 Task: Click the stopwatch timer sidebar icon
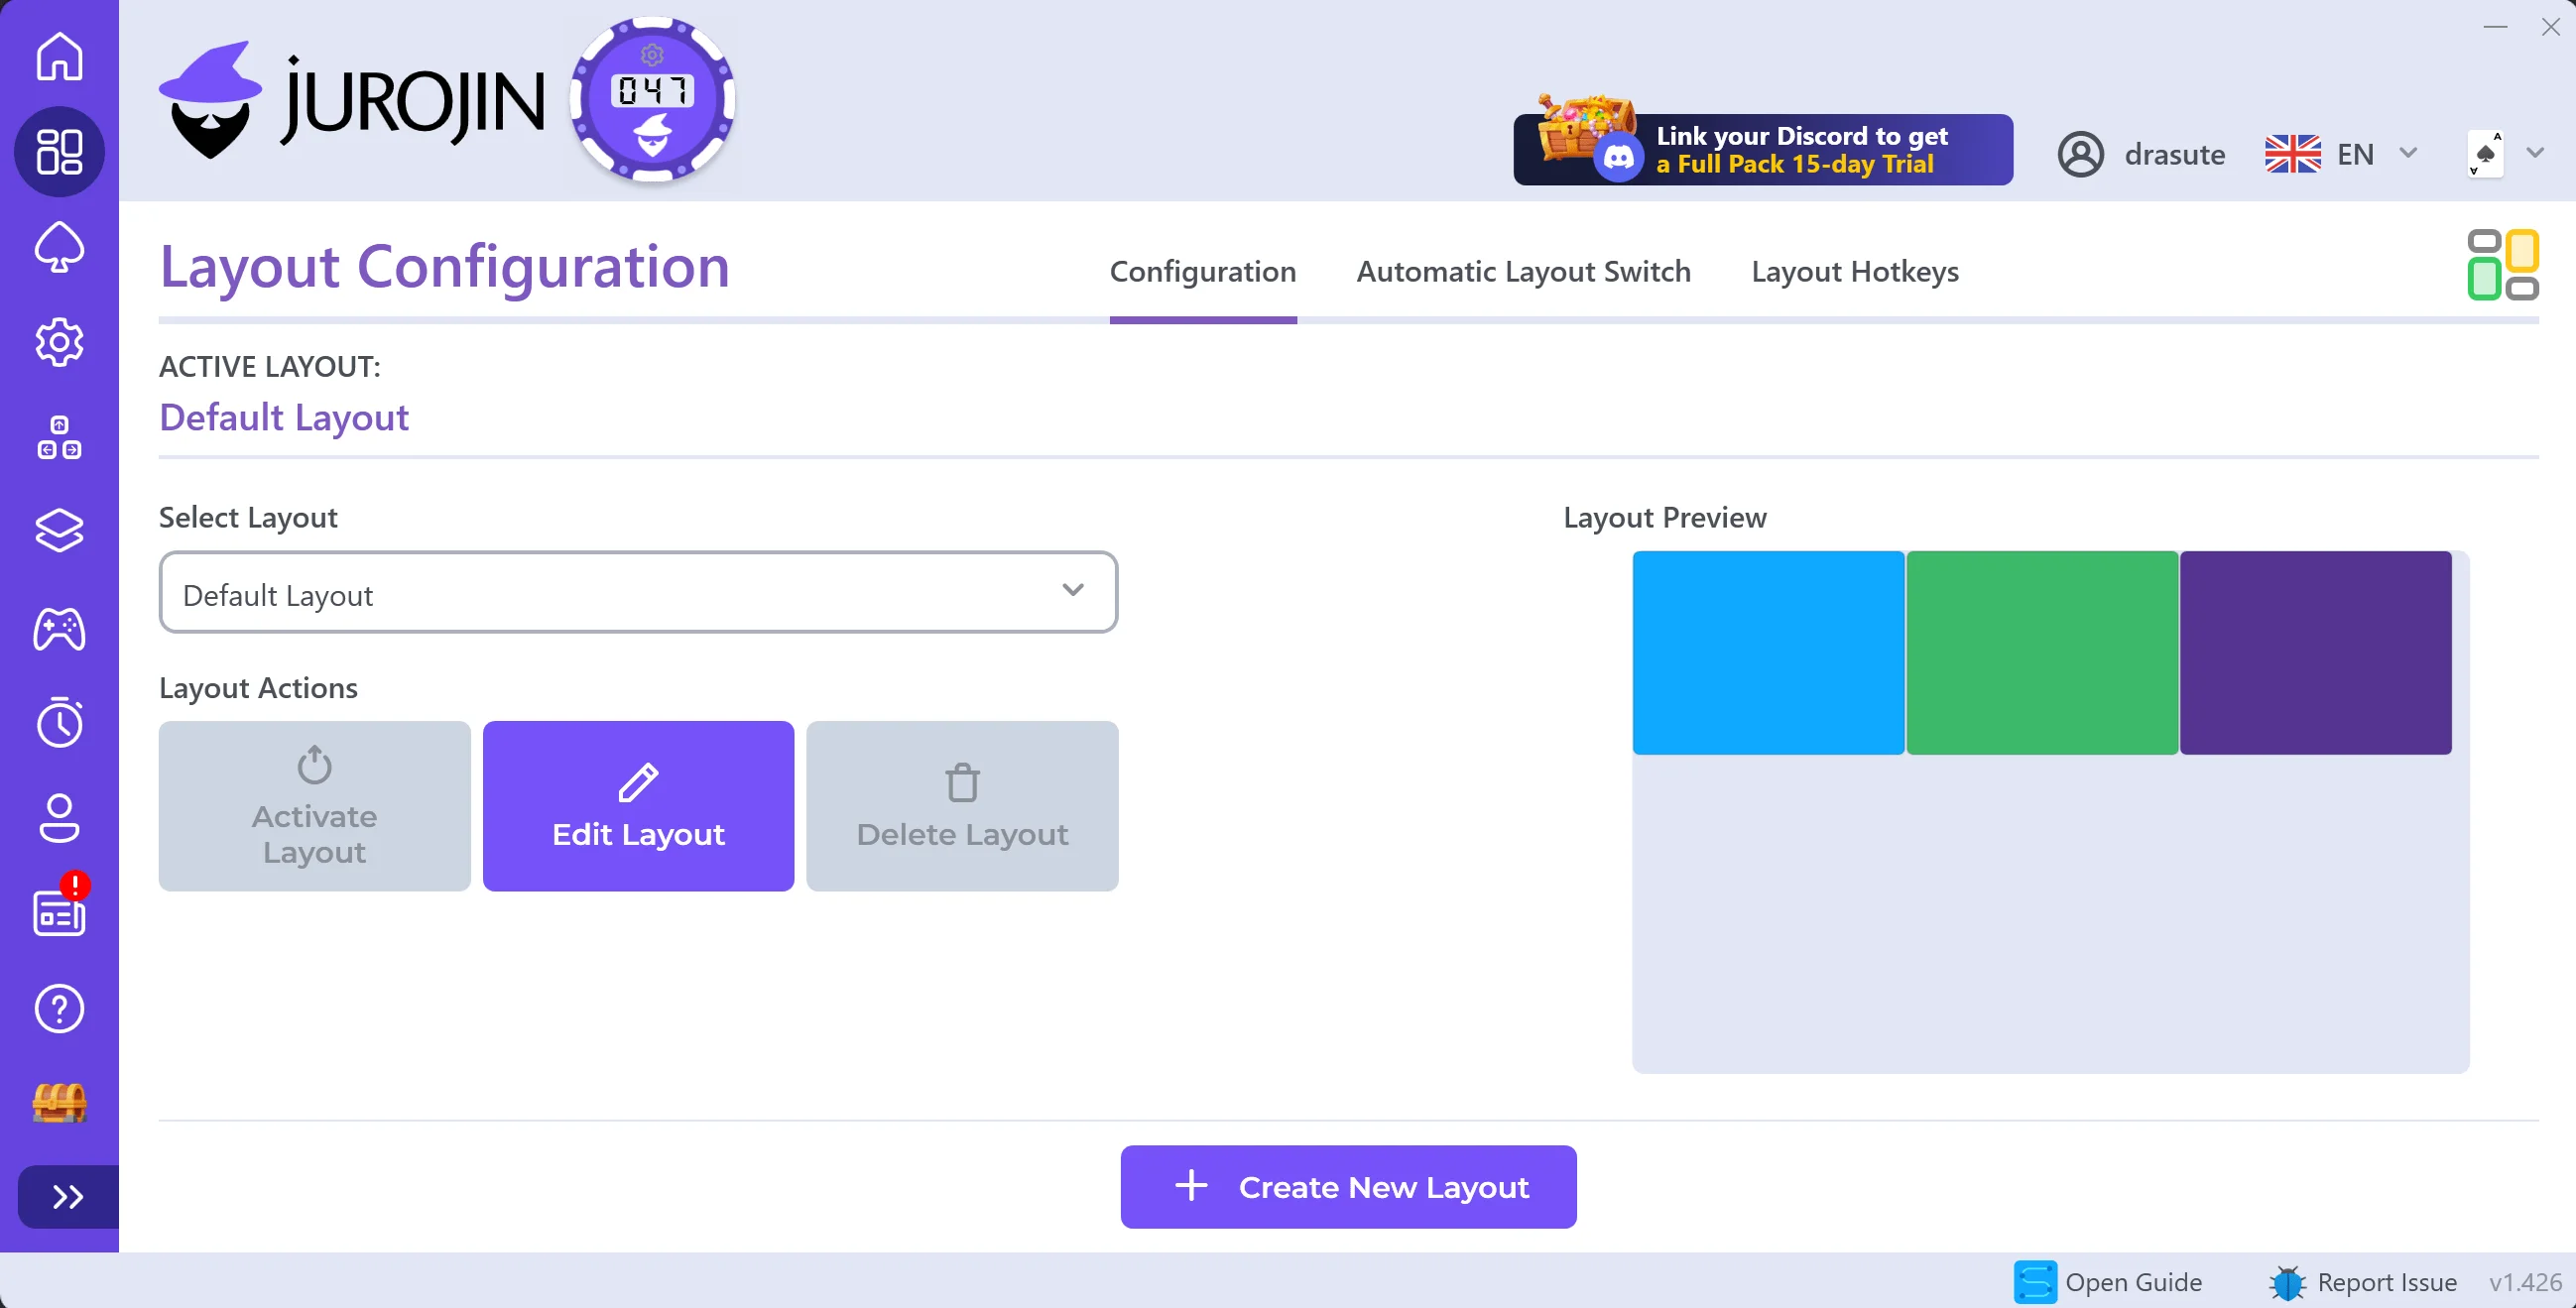click(59, 721)
